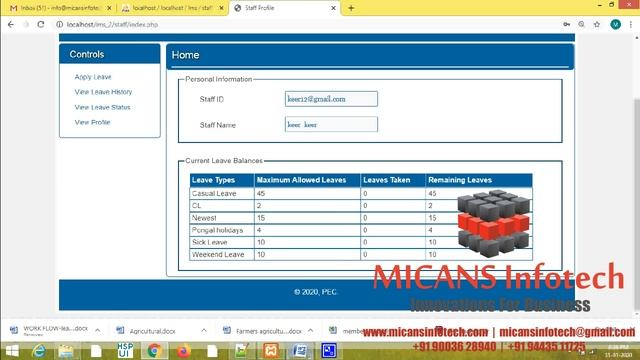
Task: Launch Firefox from taskbar
Action: point(183,351)
